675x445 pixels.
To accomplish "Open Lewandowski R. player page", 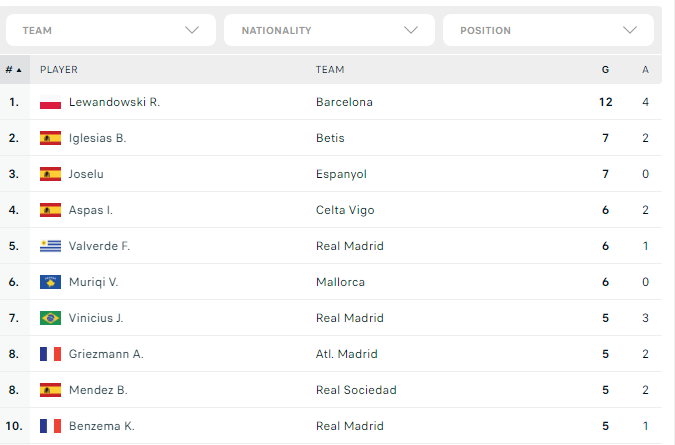I will tap(115, 102).
